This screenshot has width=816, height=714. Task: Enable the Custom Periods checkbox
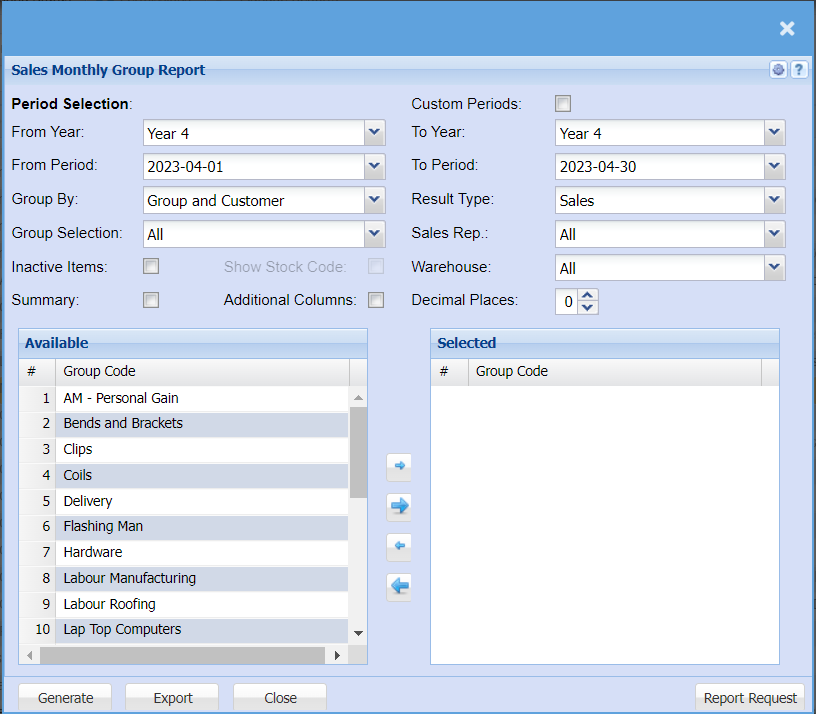(x=563, y=103)
